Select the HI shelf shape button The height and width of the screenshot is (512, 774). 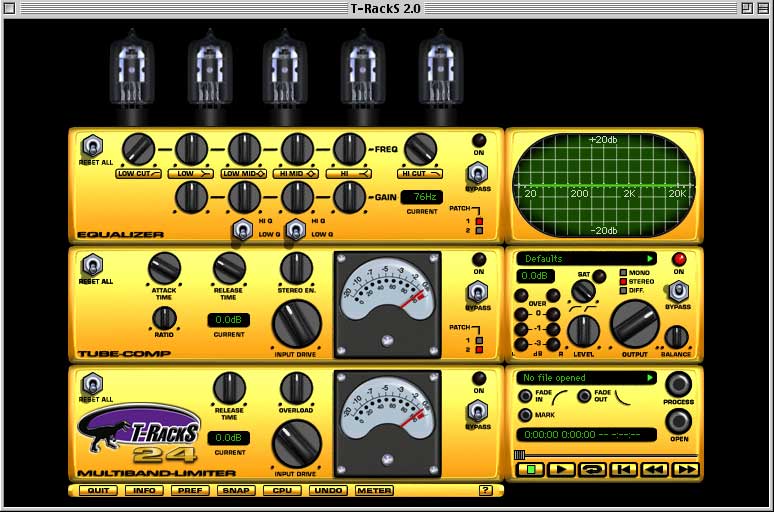point(349,174)
